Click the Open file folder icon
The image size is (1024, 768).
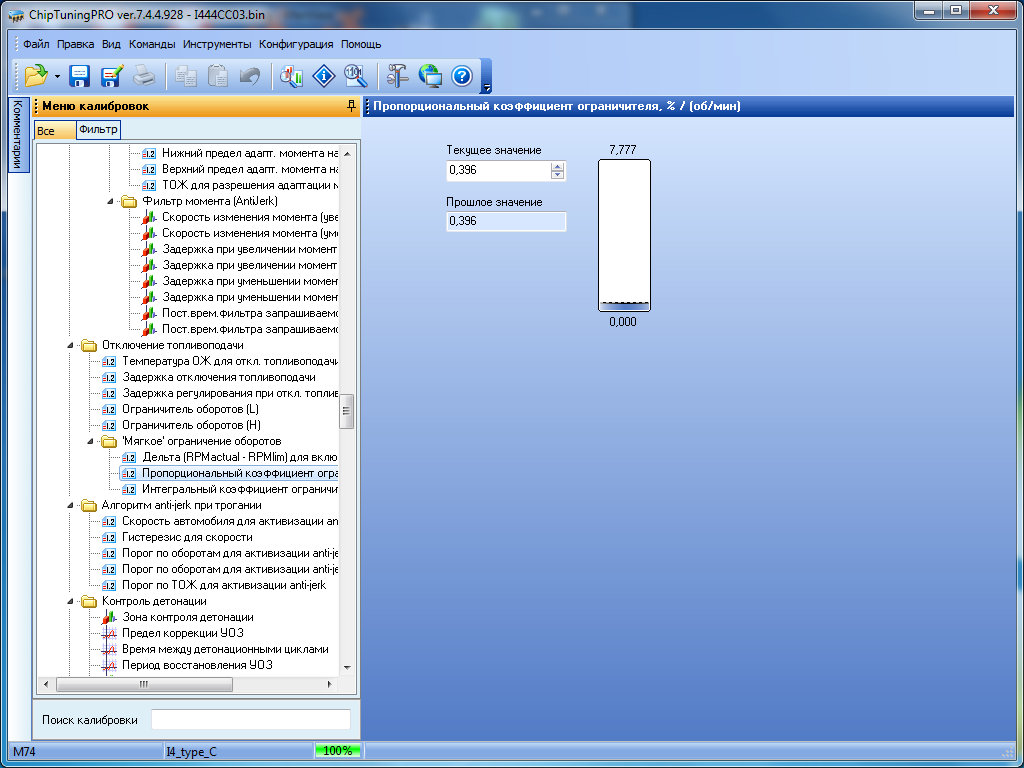pyautogui.click(x=36, y=75)
